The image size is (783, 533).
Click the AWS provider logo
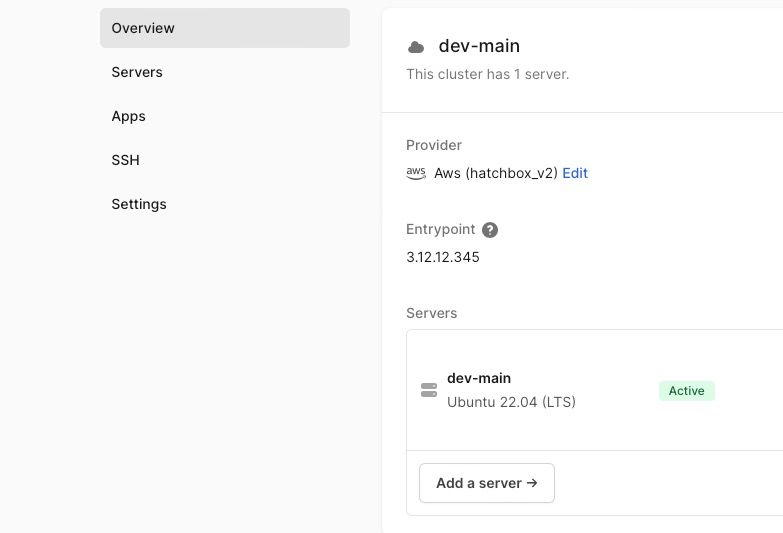coord(416,173)
